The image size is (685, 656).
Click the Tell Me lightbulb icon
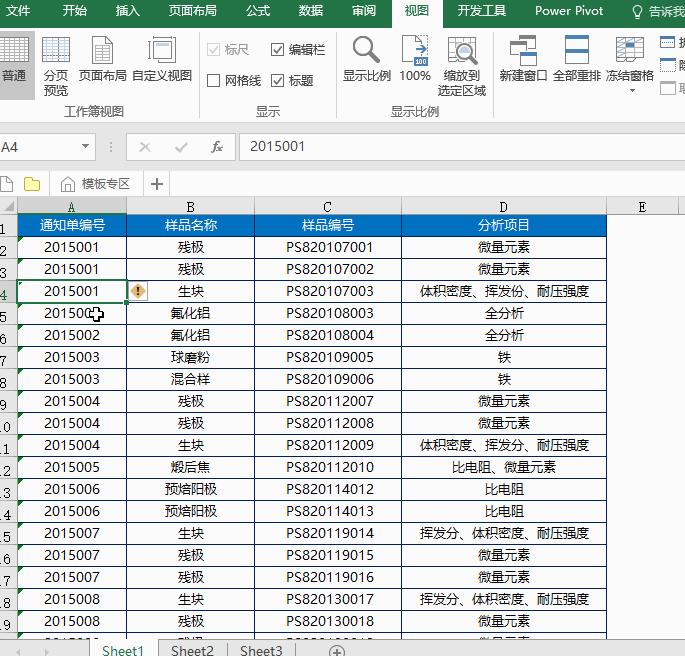[x=637, y=12]
